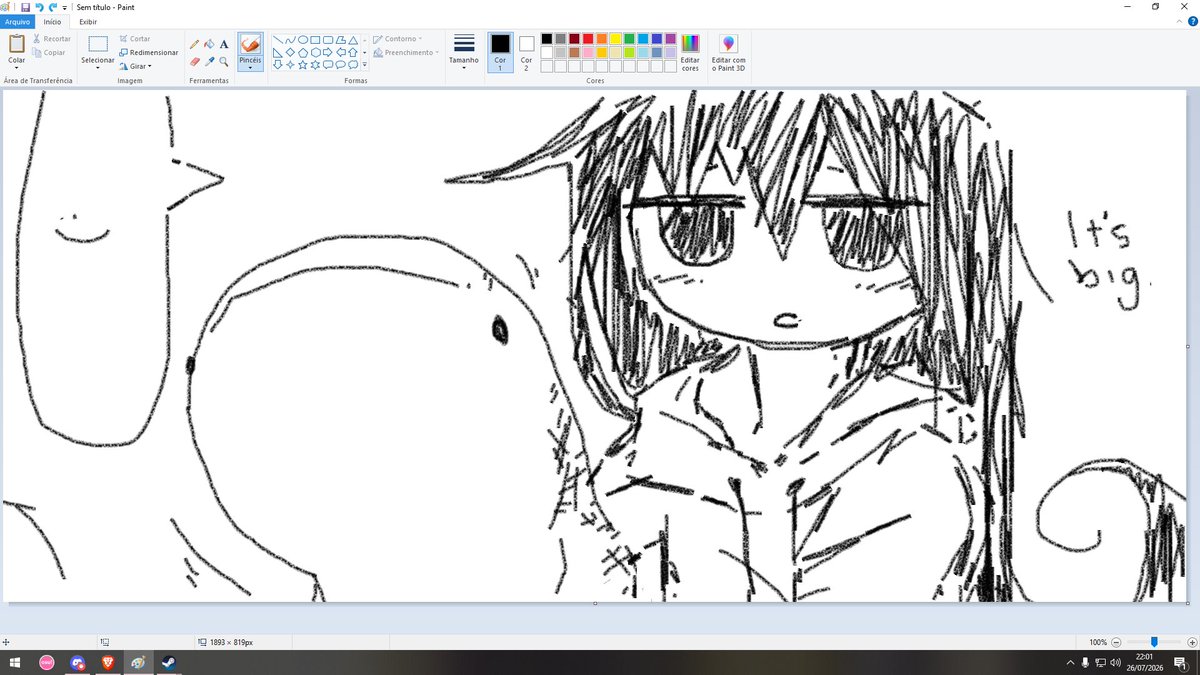This screenshot has height=675, width=1200.
Task: Select the Fill with color bucket tool
Action: tap(209, 44)
